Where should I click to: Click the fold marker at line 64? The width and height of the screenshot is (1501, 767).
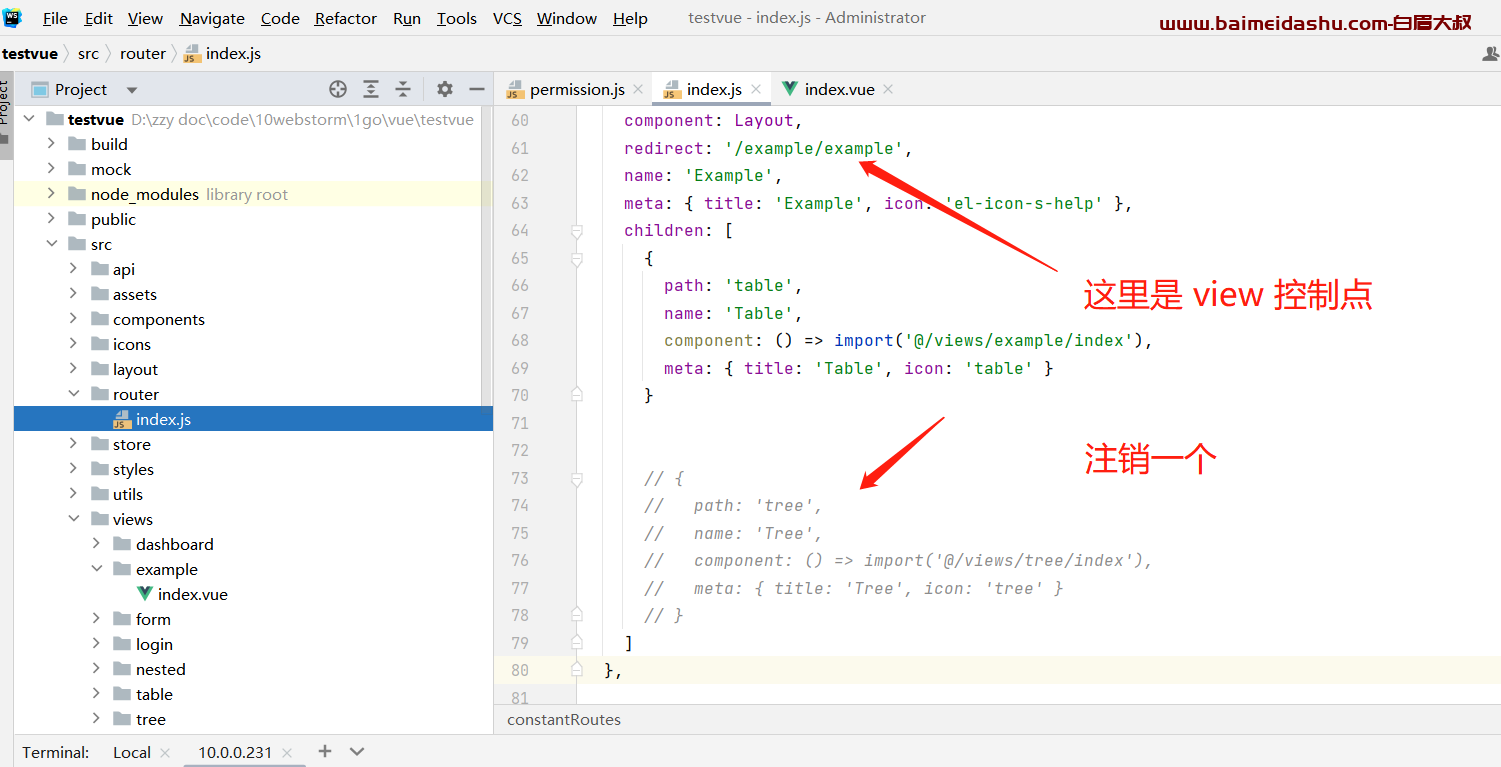click(x=576, y=231)
